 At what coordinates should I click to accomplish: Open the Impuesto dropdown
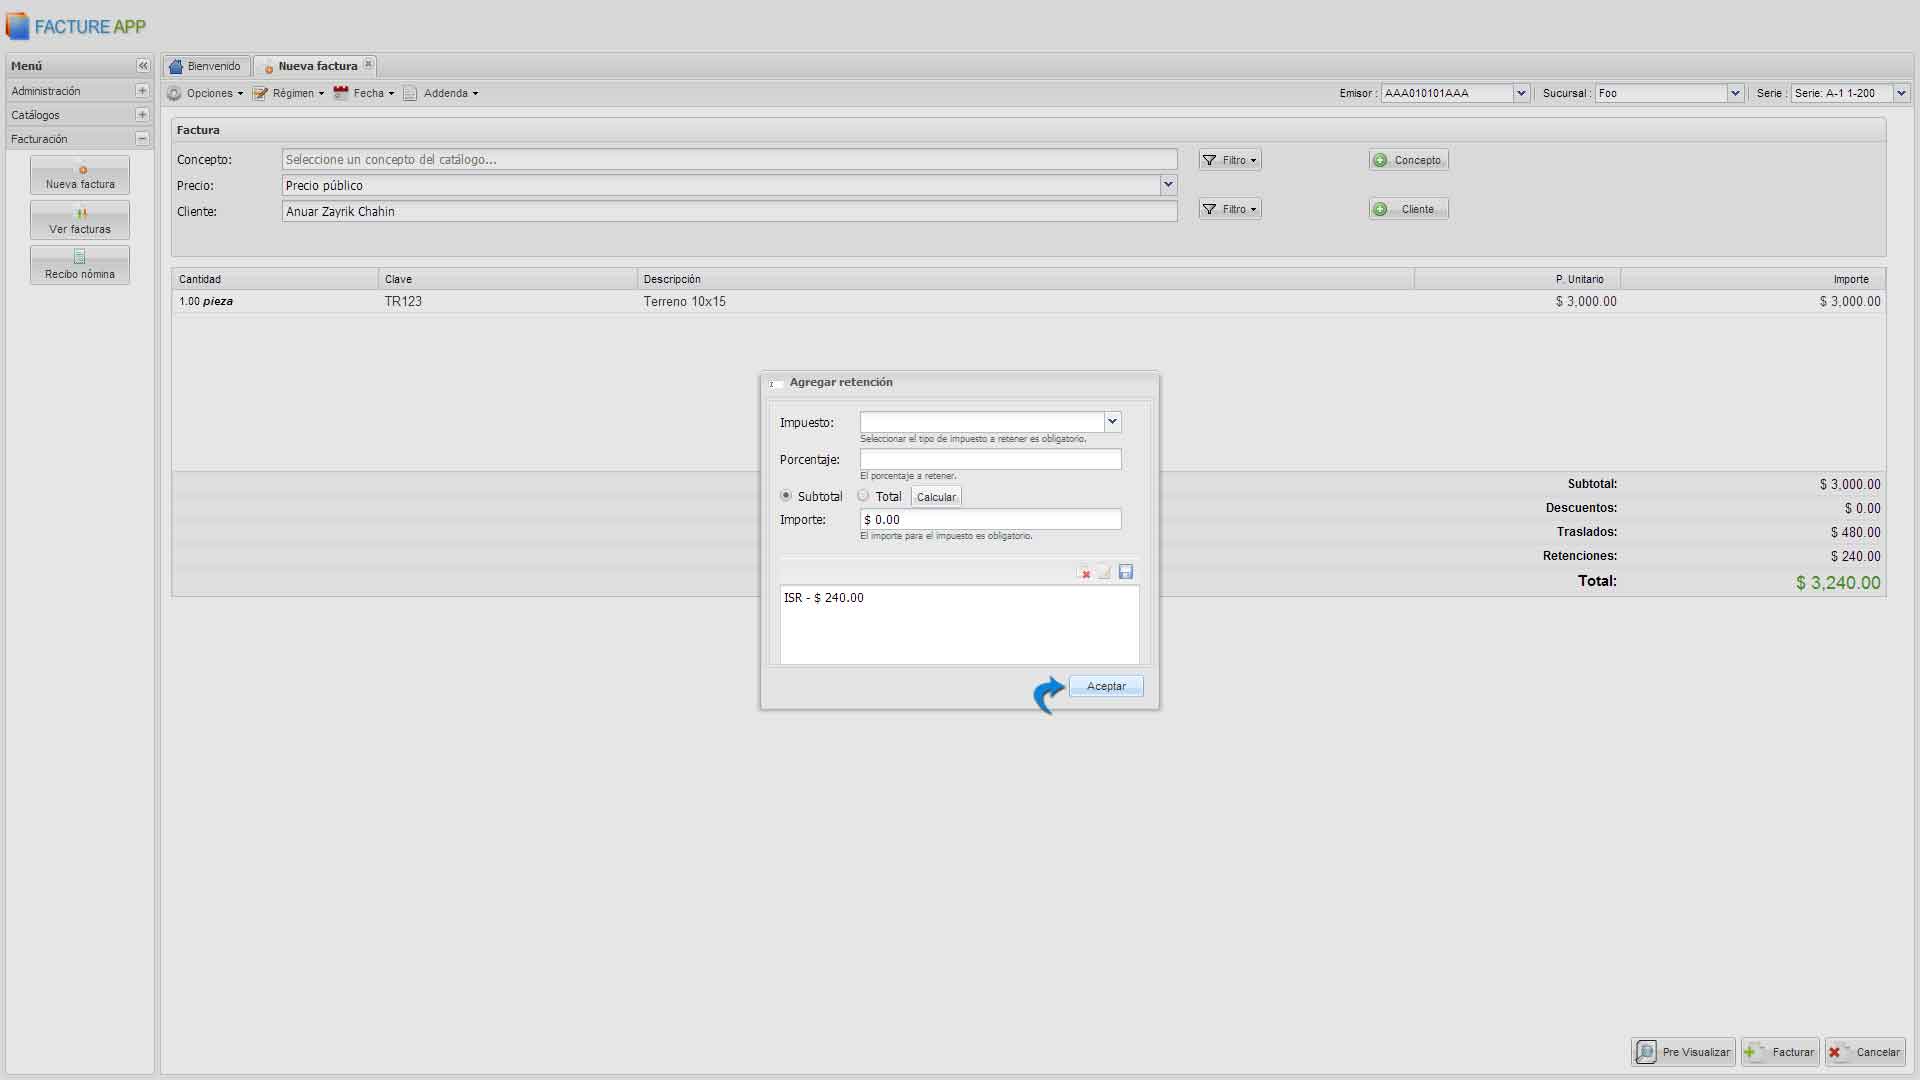click(1112, 422)
